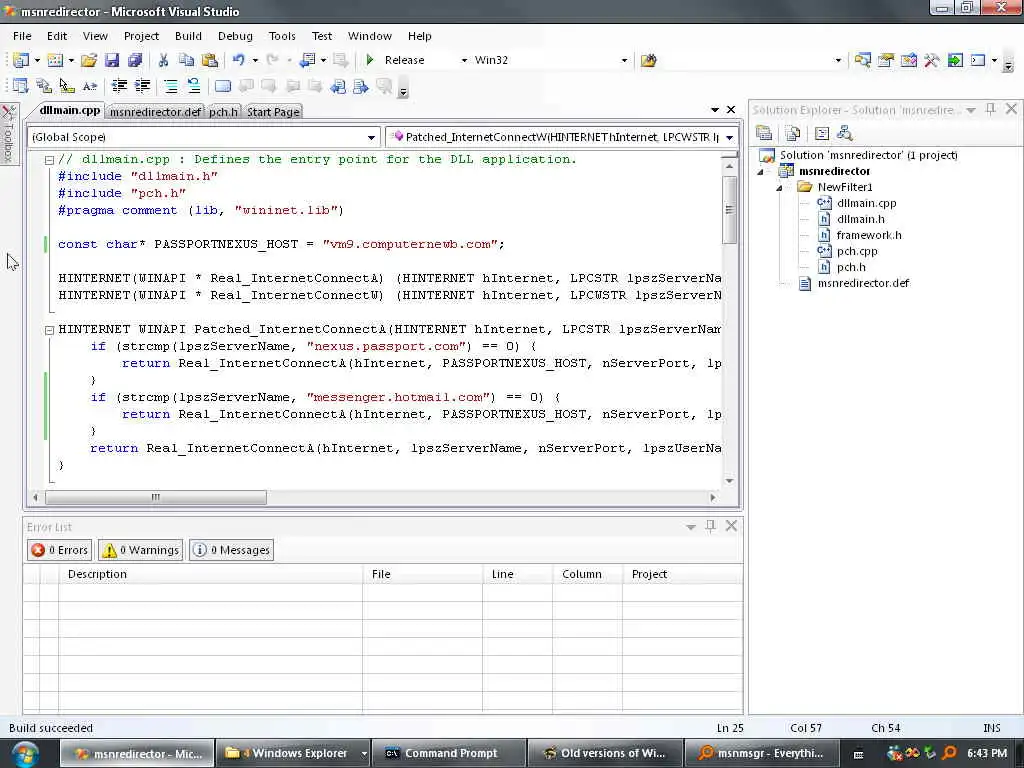
Task: Save the current file with the floppy icon
Action: click(x=112, y=60)
